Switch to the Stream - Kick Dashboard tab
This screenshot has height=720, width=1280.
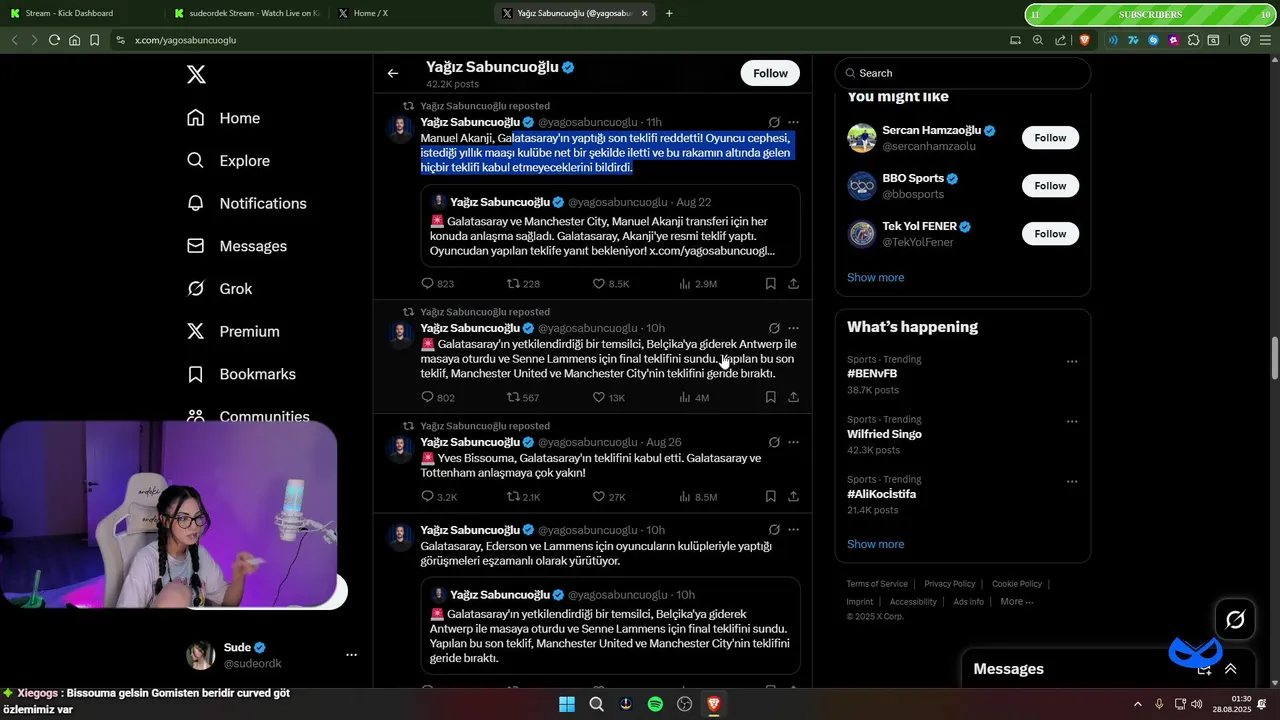78,13
